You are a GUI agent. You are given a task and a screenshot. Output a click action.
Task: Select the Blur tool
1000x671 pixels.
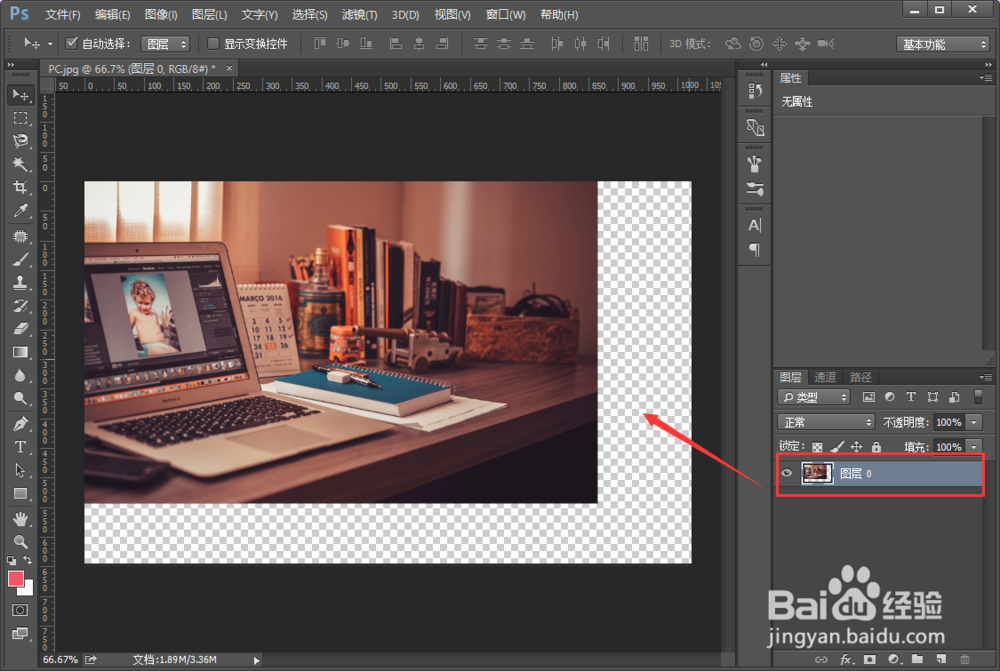click(x=20, y=375)
